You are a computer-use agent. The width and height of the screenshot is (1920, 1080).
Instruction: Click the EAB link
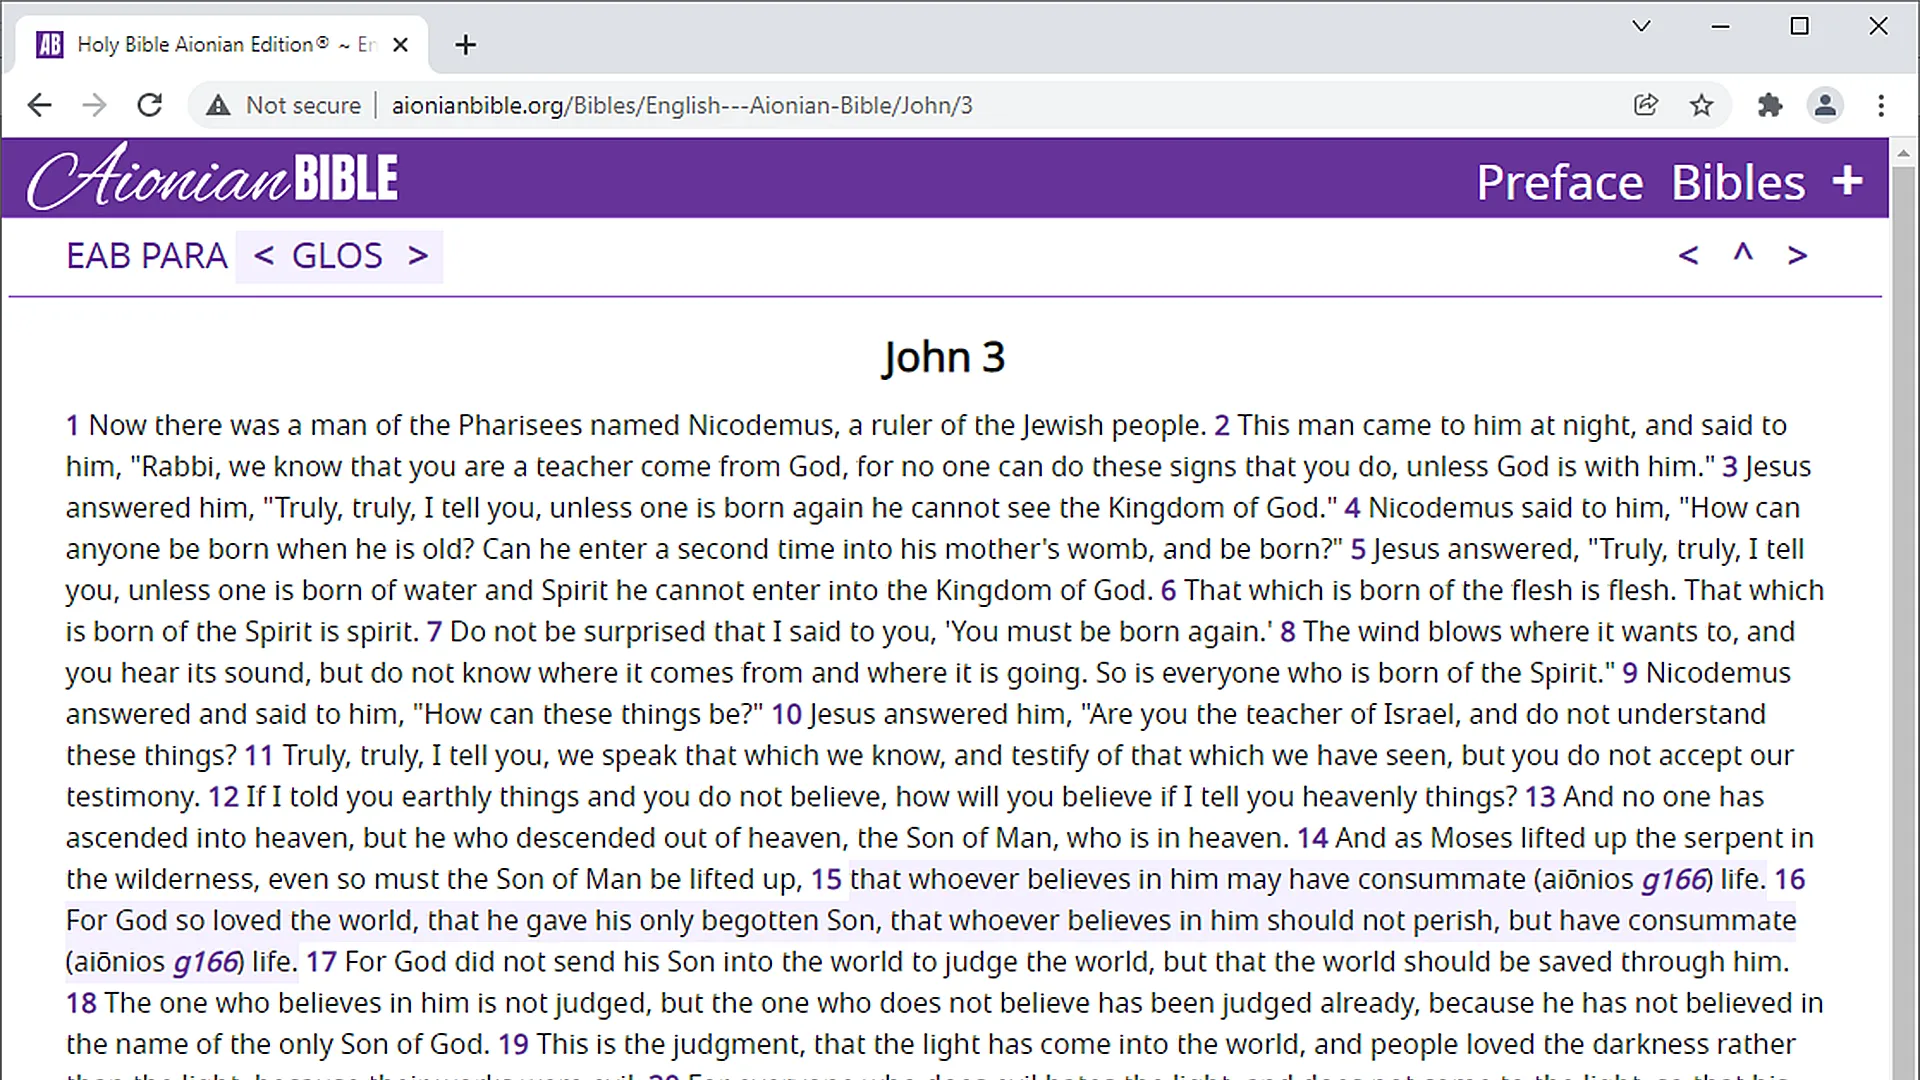tap(98, 256)
